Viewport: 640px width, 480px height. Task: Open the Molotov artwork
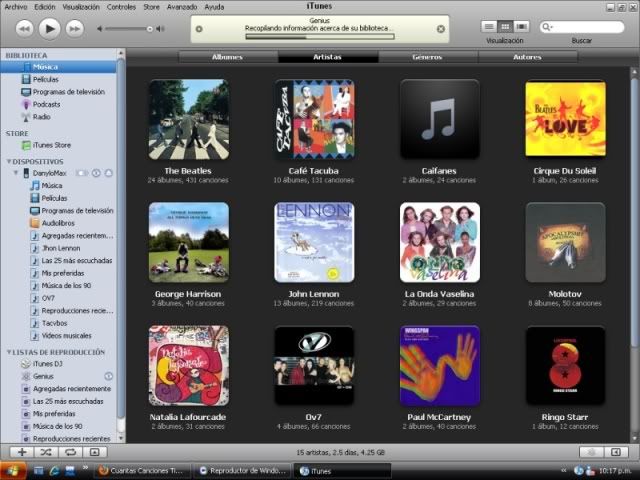[565, 242]
